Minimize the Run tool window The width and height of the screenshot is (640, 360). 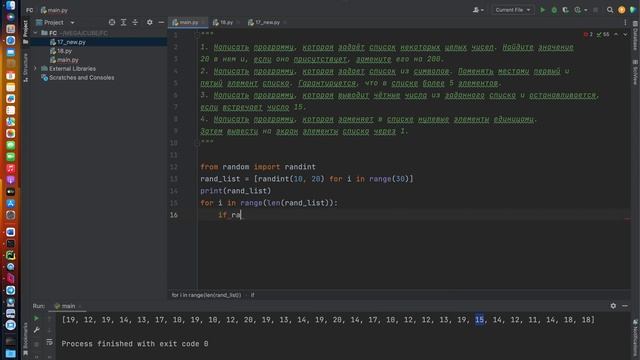pyautogui.click(x=625, y=305)
